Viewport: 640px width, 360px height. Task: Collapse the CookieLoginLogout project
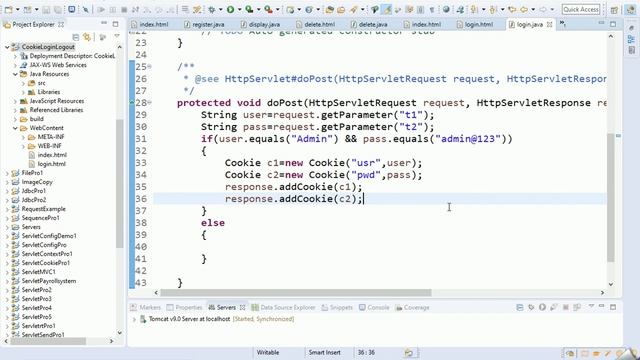coord(7,47)
